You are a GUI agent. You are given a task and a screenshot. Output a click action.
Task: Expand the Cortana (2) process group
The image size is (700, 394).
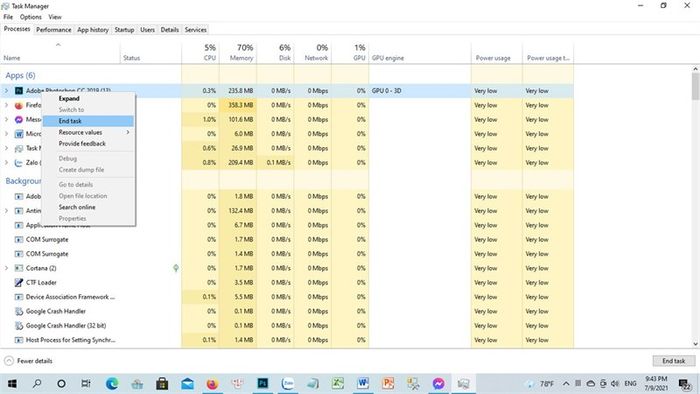tap(6, 268)
